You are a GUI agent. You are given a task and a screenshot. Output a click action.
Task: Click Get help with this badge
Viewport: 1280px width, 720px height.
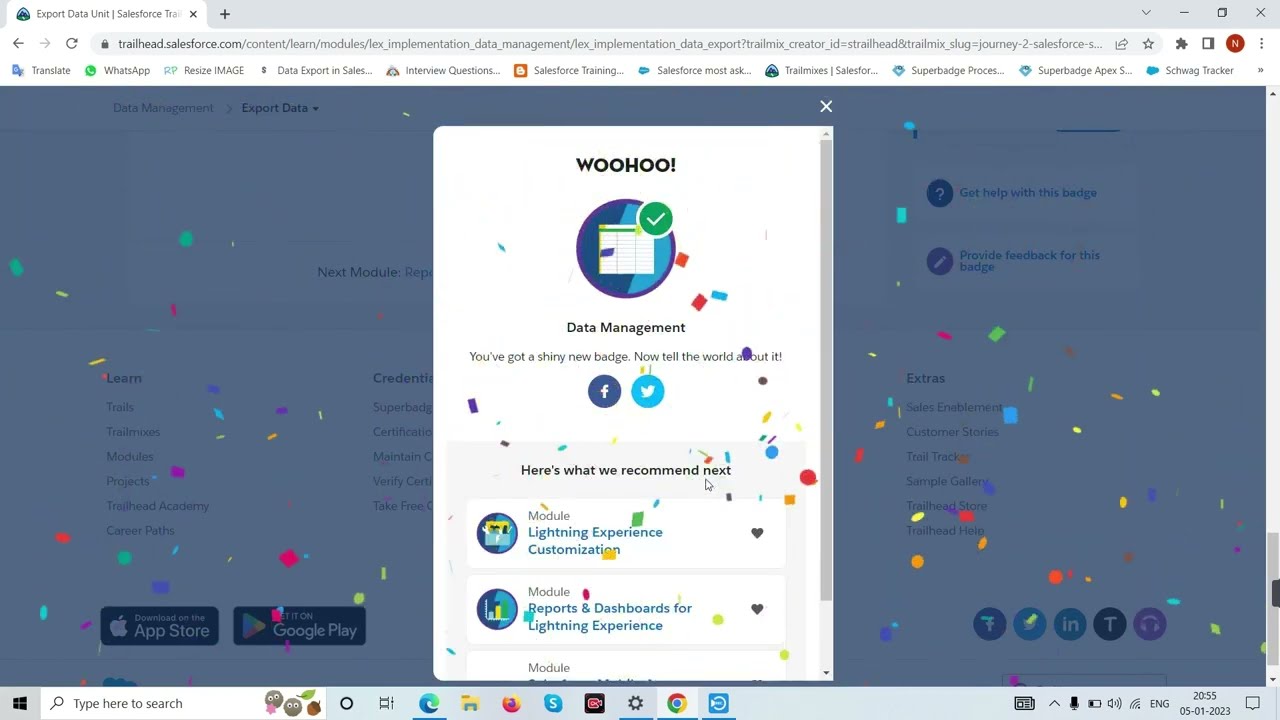pyautogui.click(x=1028, y=193)
